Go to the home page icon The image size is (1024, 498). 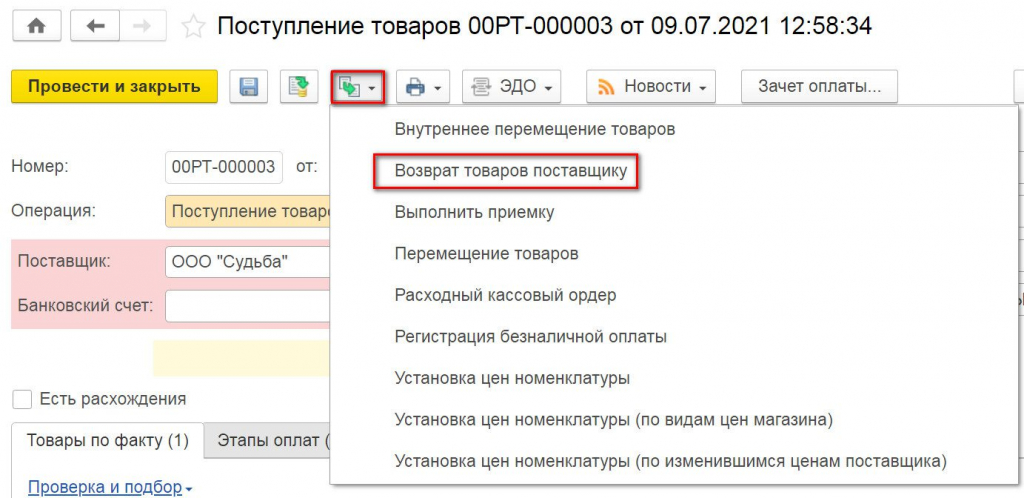pos(37,26)
